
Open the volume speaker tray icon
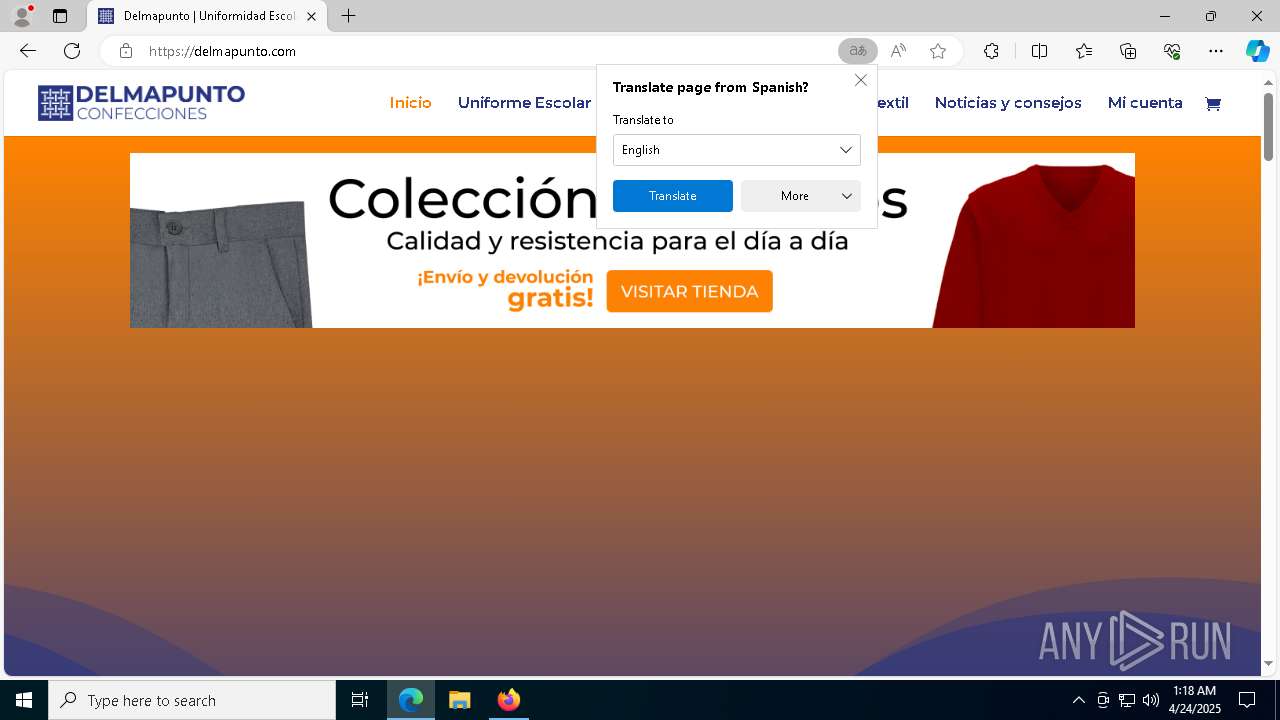pos(1150,700)
